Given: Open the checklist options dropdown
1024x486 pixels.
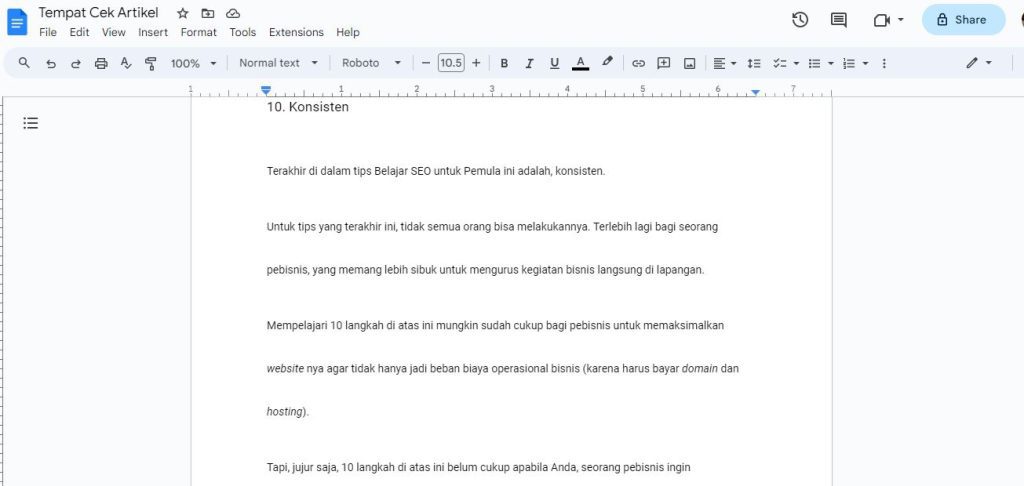Looking at the screenshot, I should pyautogui.click(x=796, y=63).
